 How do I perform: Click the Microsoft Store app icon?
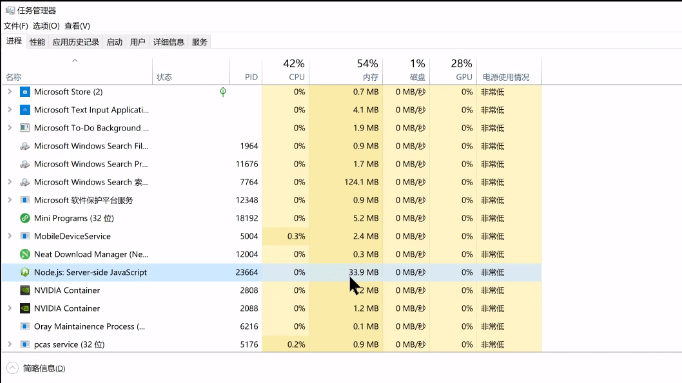pos(25,92)
